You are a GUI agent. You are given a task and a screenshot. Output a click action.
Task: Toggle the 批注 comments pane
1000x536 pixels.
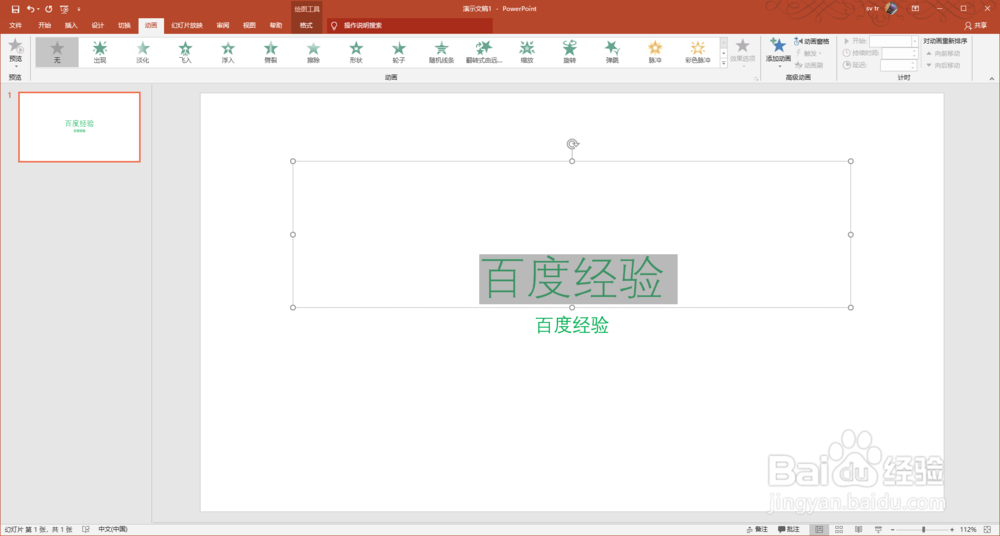(x=788, y=530)
